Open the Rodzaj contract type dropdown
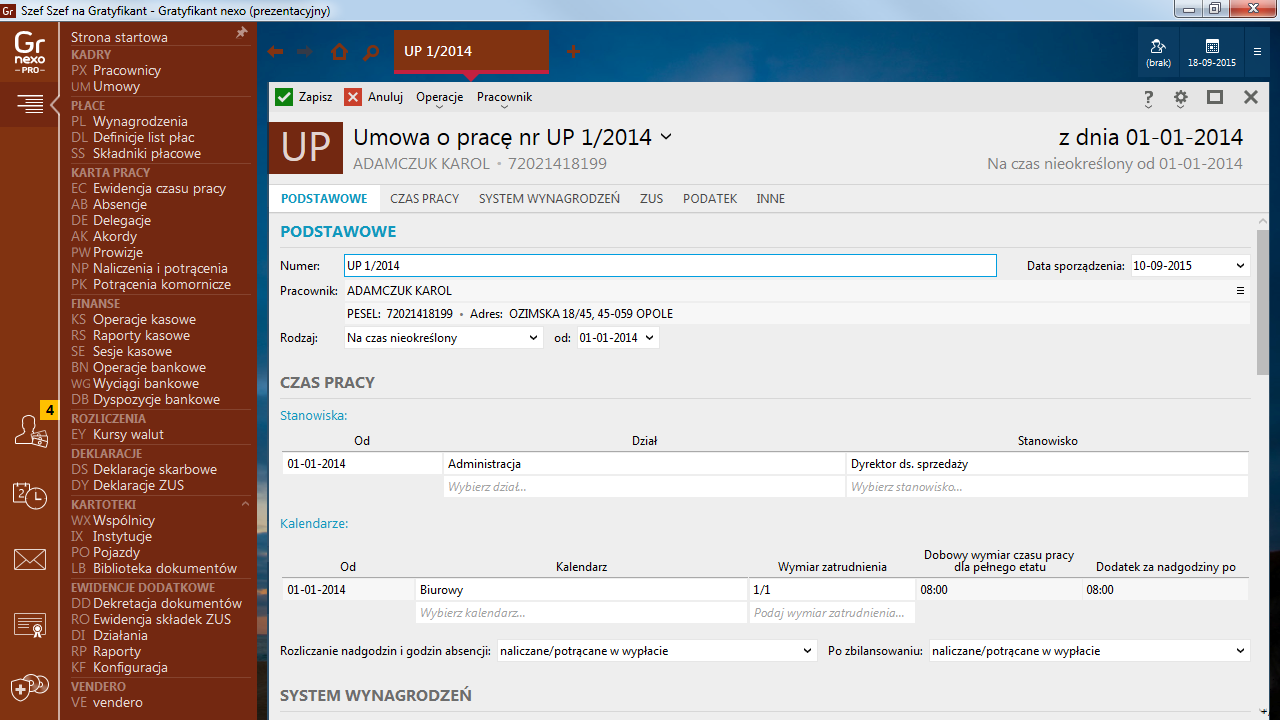1280x720 pixels. pyautogui.click(x=443, y=338)
